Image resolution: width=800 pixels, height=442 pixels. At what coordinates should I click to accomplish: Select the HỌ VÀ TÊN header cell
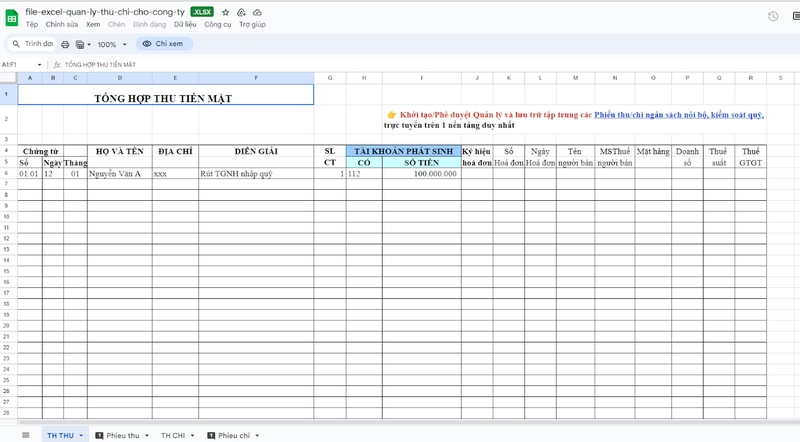[120, 151]
